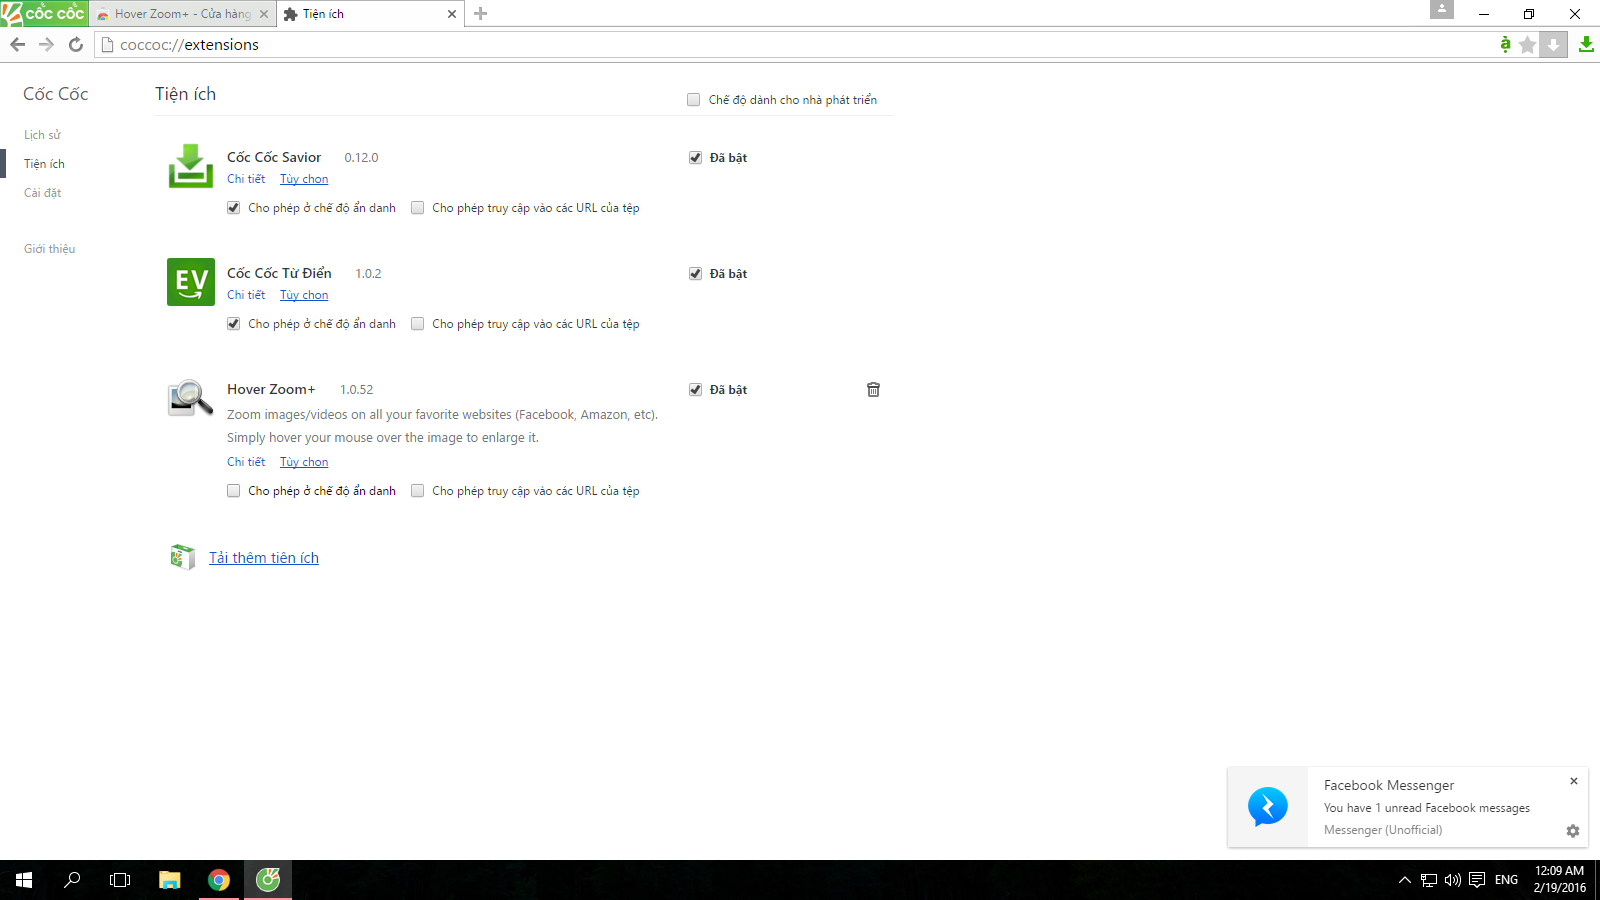Dismiss the Facebook Messenger notification

(x=1574, y=781)
